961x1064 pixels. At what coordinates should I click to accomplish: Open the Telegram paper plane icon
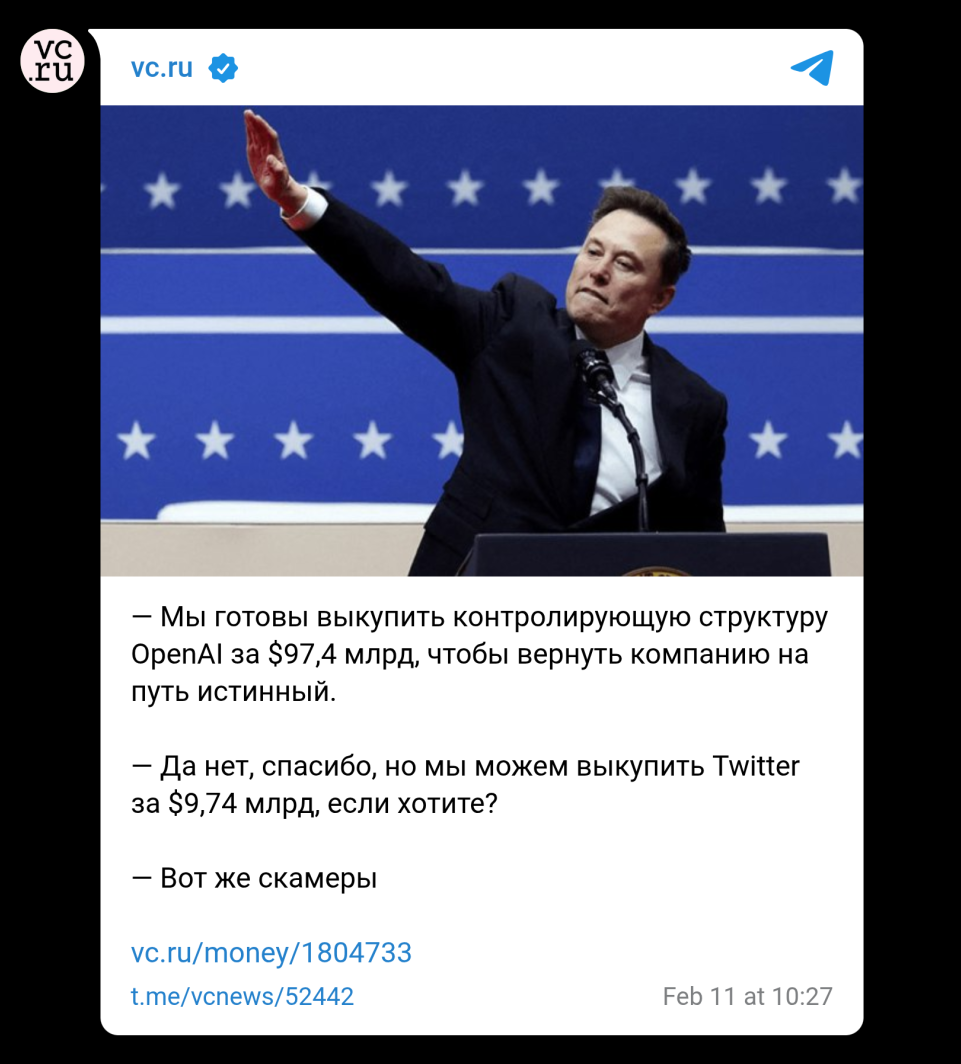812,68
